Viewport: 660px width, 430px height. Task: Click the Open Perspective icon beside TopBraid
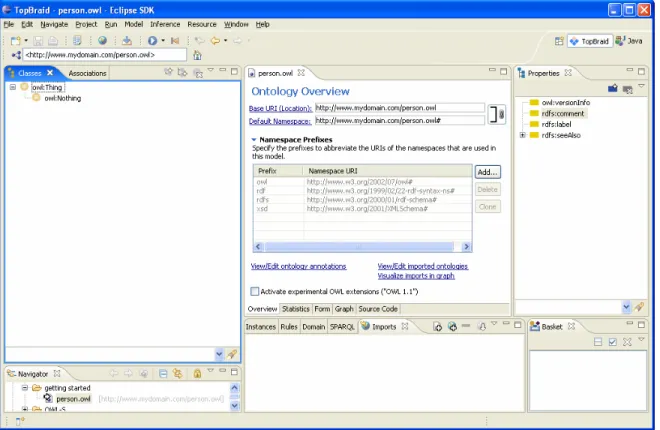pyautogui.click(x=559, y=41)
